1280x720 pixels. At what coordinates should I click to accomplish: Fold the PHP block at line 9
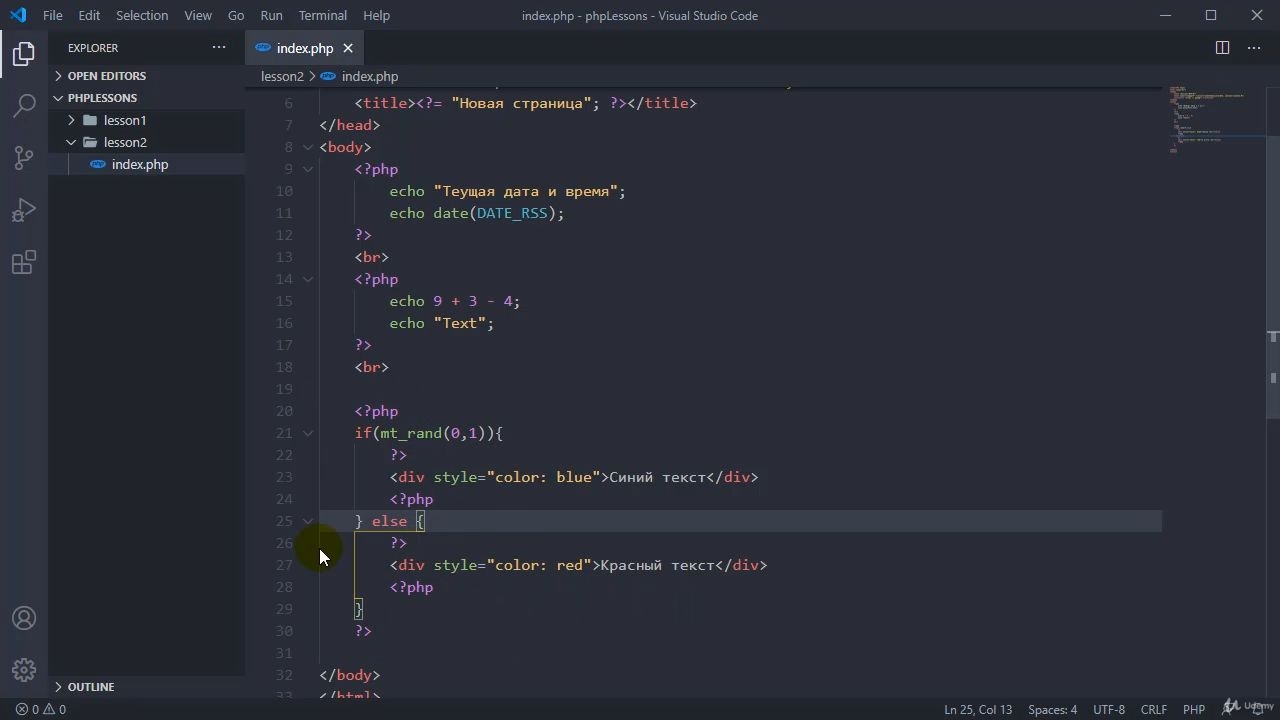pyautogui.click(x=308, y=169)
